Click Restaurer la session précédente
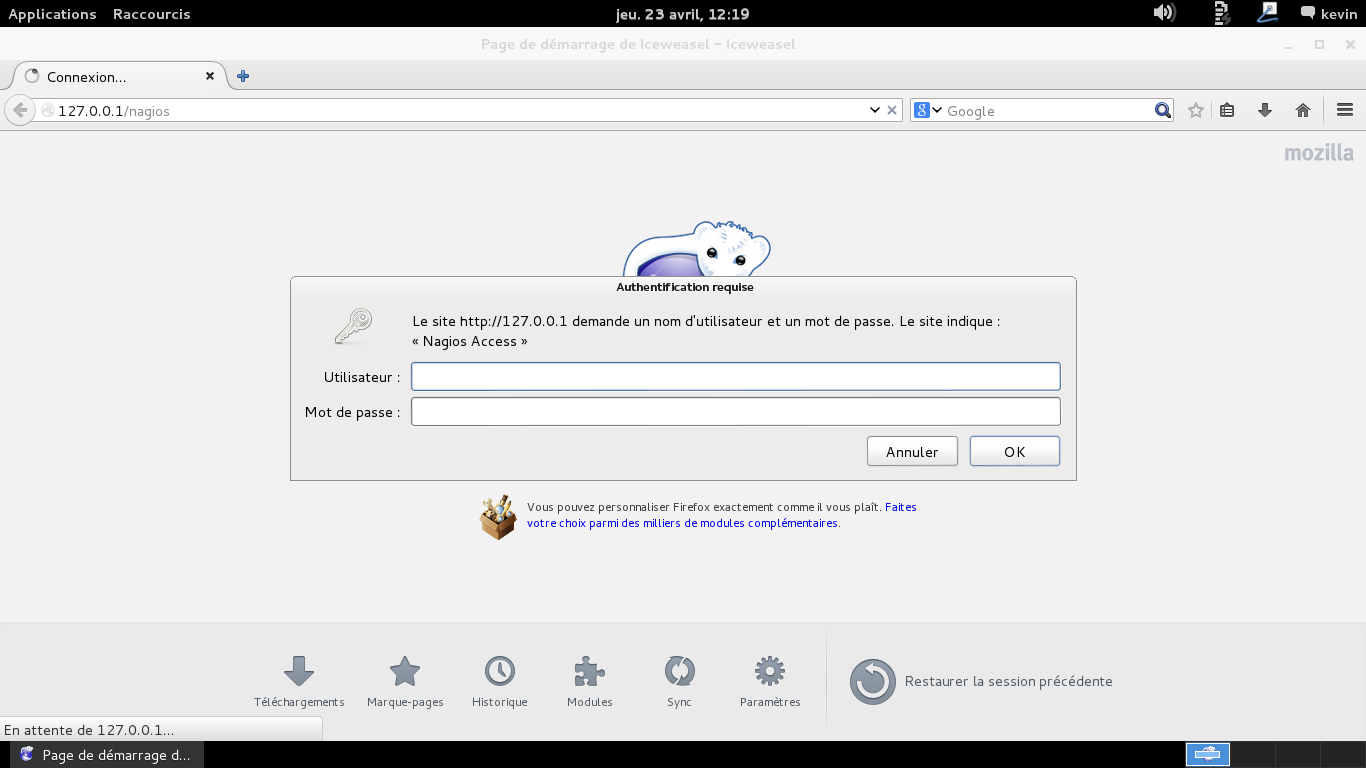This screenshot has height=768, width=1366. [981, 682]
